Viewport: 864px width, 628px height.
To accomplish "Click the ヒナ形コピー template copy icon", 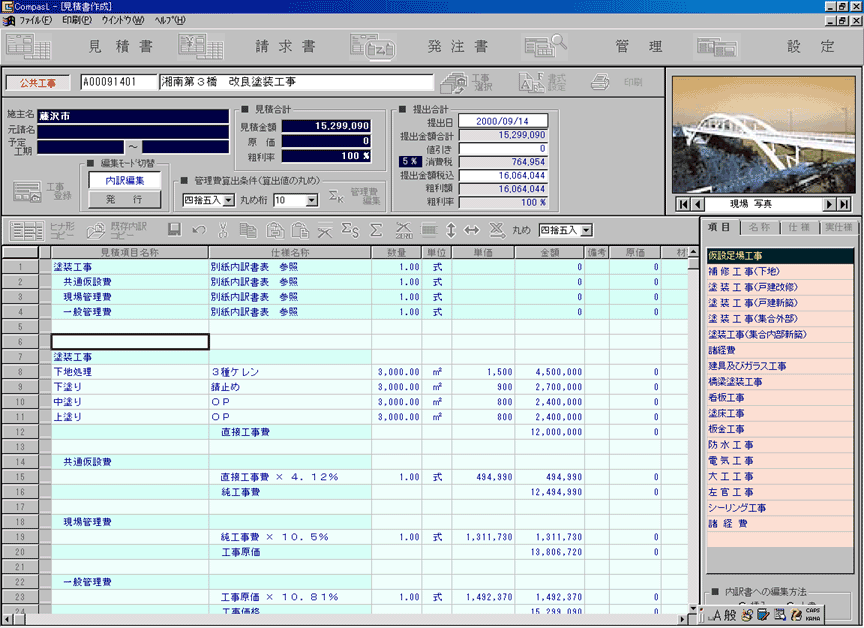I will coord(27,231).
